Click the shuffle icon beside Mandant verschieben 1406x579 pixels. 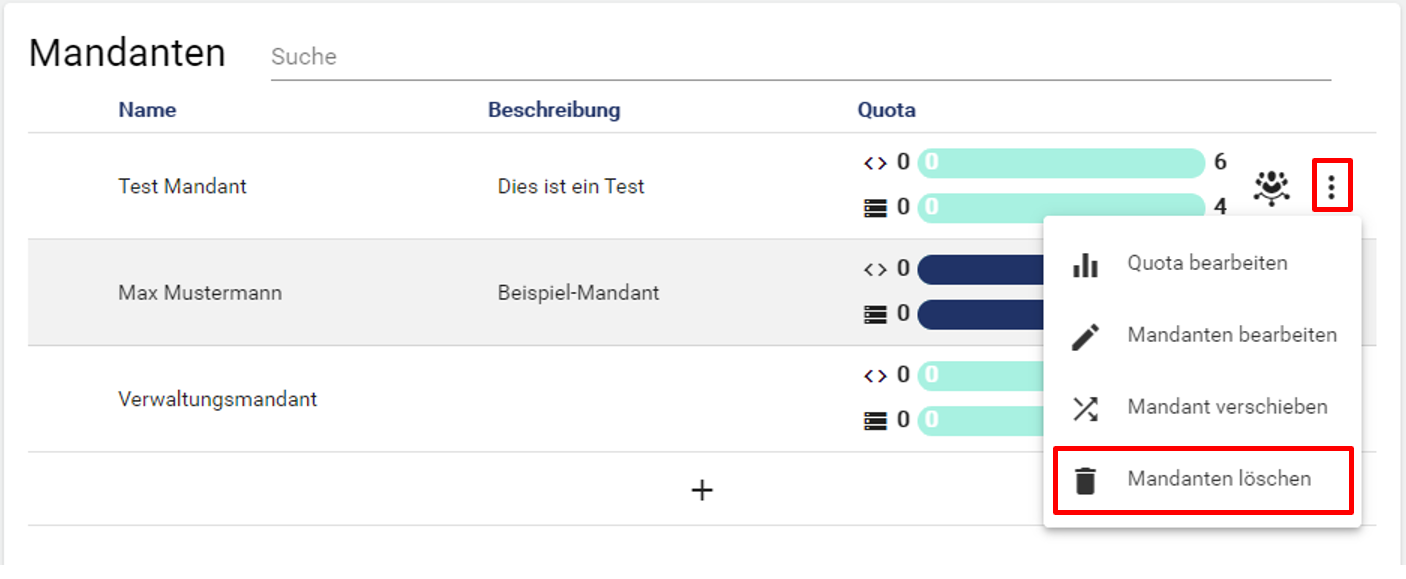1085,408
